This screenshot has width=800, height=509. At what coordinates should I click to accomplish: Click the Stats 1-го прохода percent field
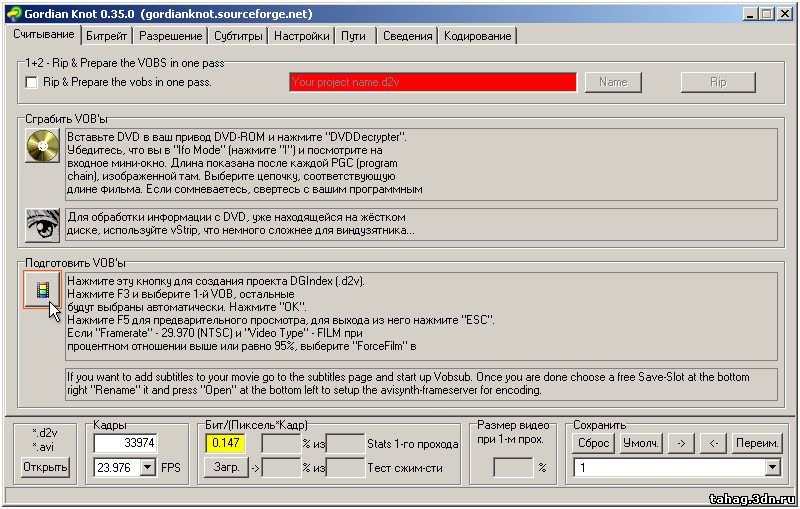(x=281, y=443)
